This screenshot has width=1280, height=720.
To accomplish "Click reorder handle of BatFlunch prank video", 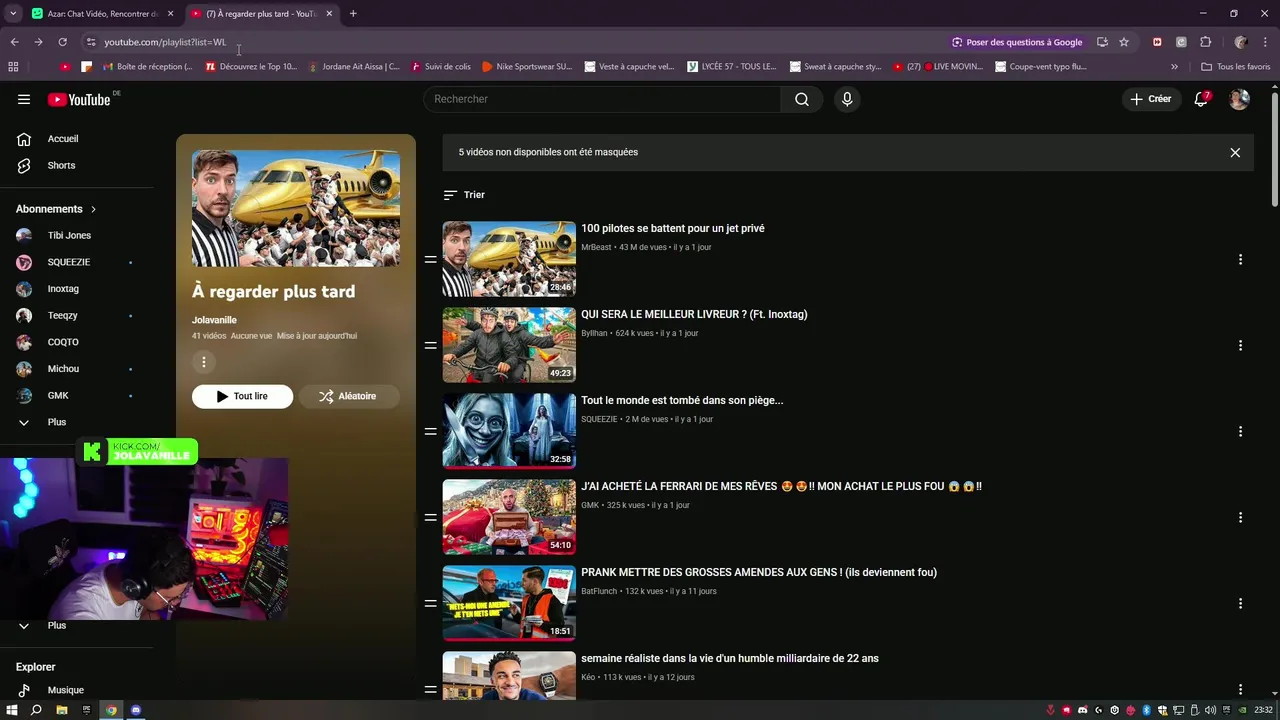I will pos(430,603).
